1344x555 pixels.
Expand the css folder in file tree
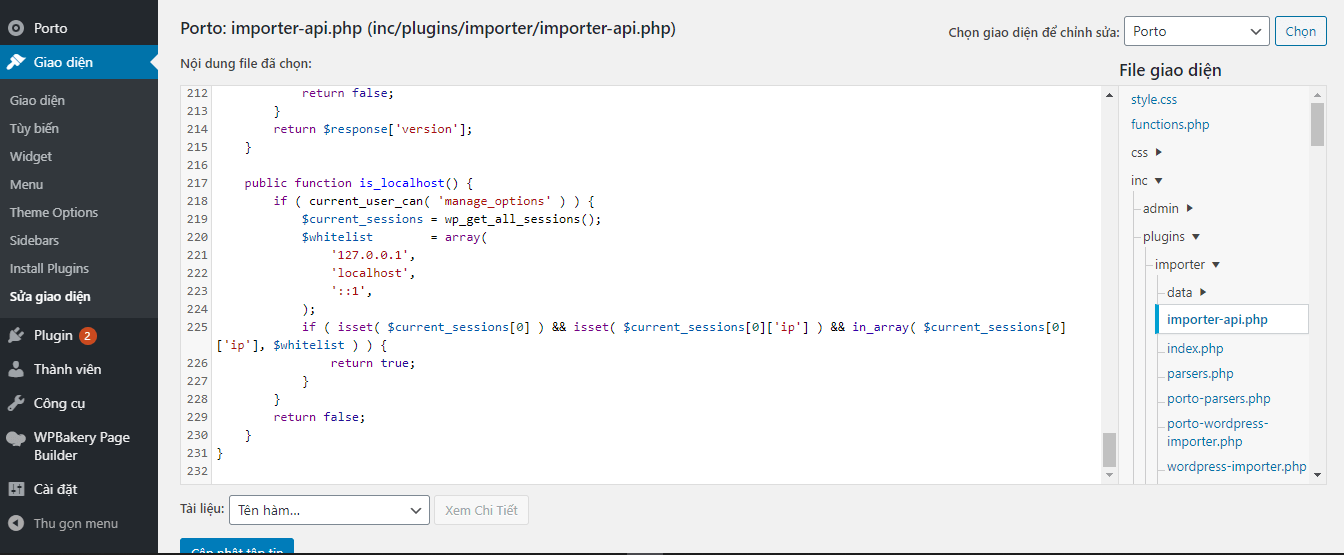pos(1158,153)
